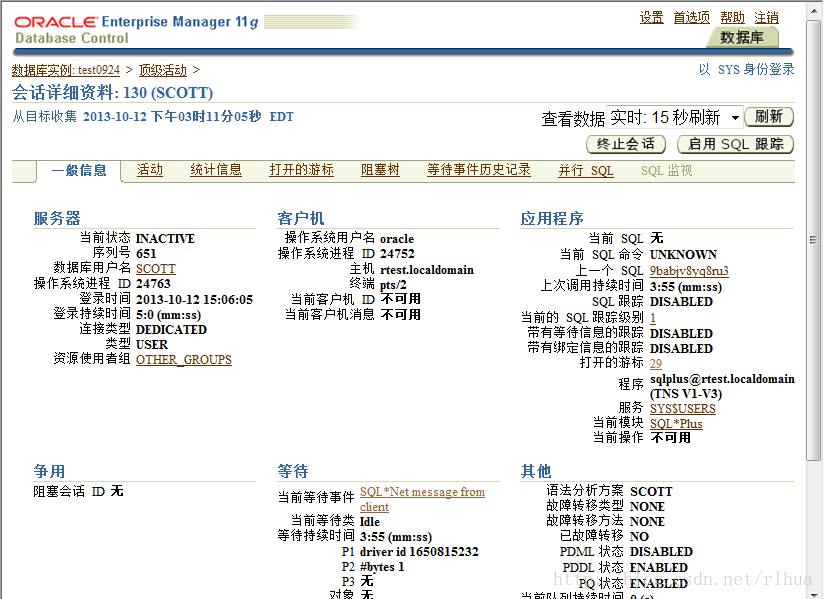Click the scrollbar up arrow

(813, 11)
